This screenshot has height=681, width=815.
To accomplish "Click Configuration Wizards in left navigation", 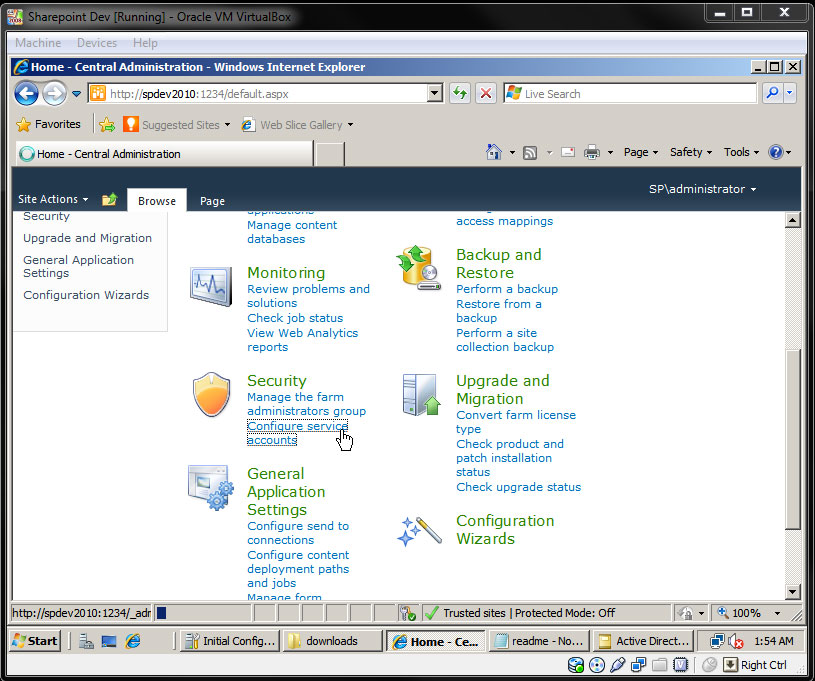I will pos(86,295).
